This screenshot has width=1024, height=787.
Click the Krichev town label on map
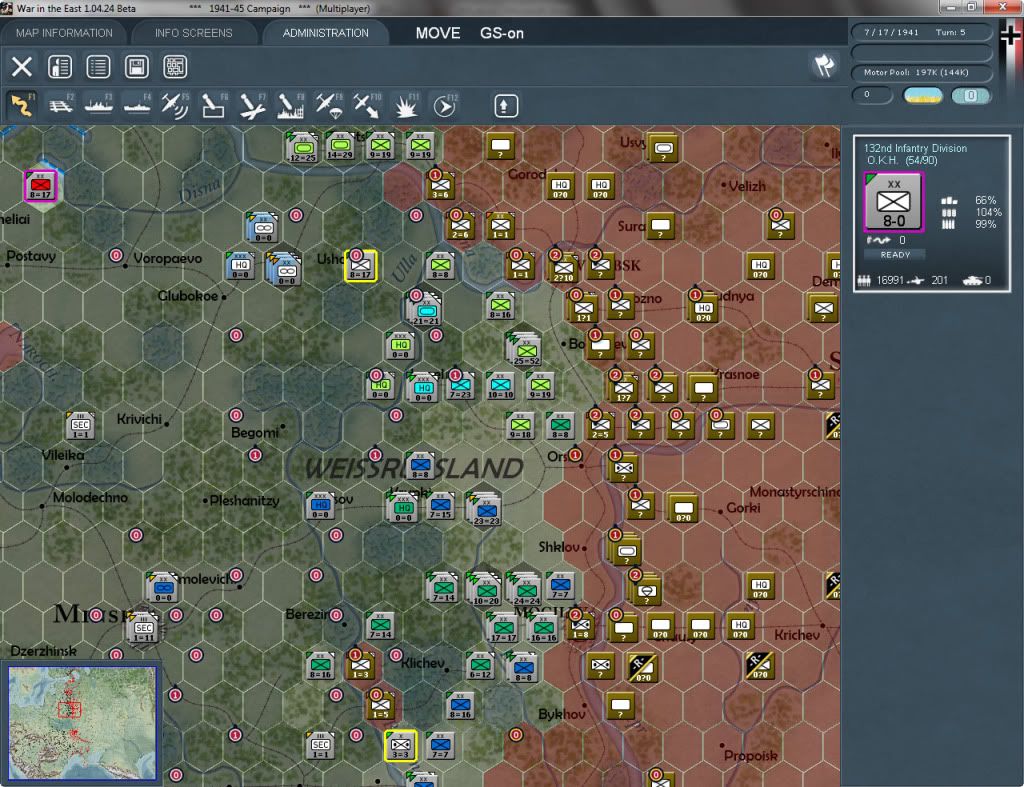797,635
